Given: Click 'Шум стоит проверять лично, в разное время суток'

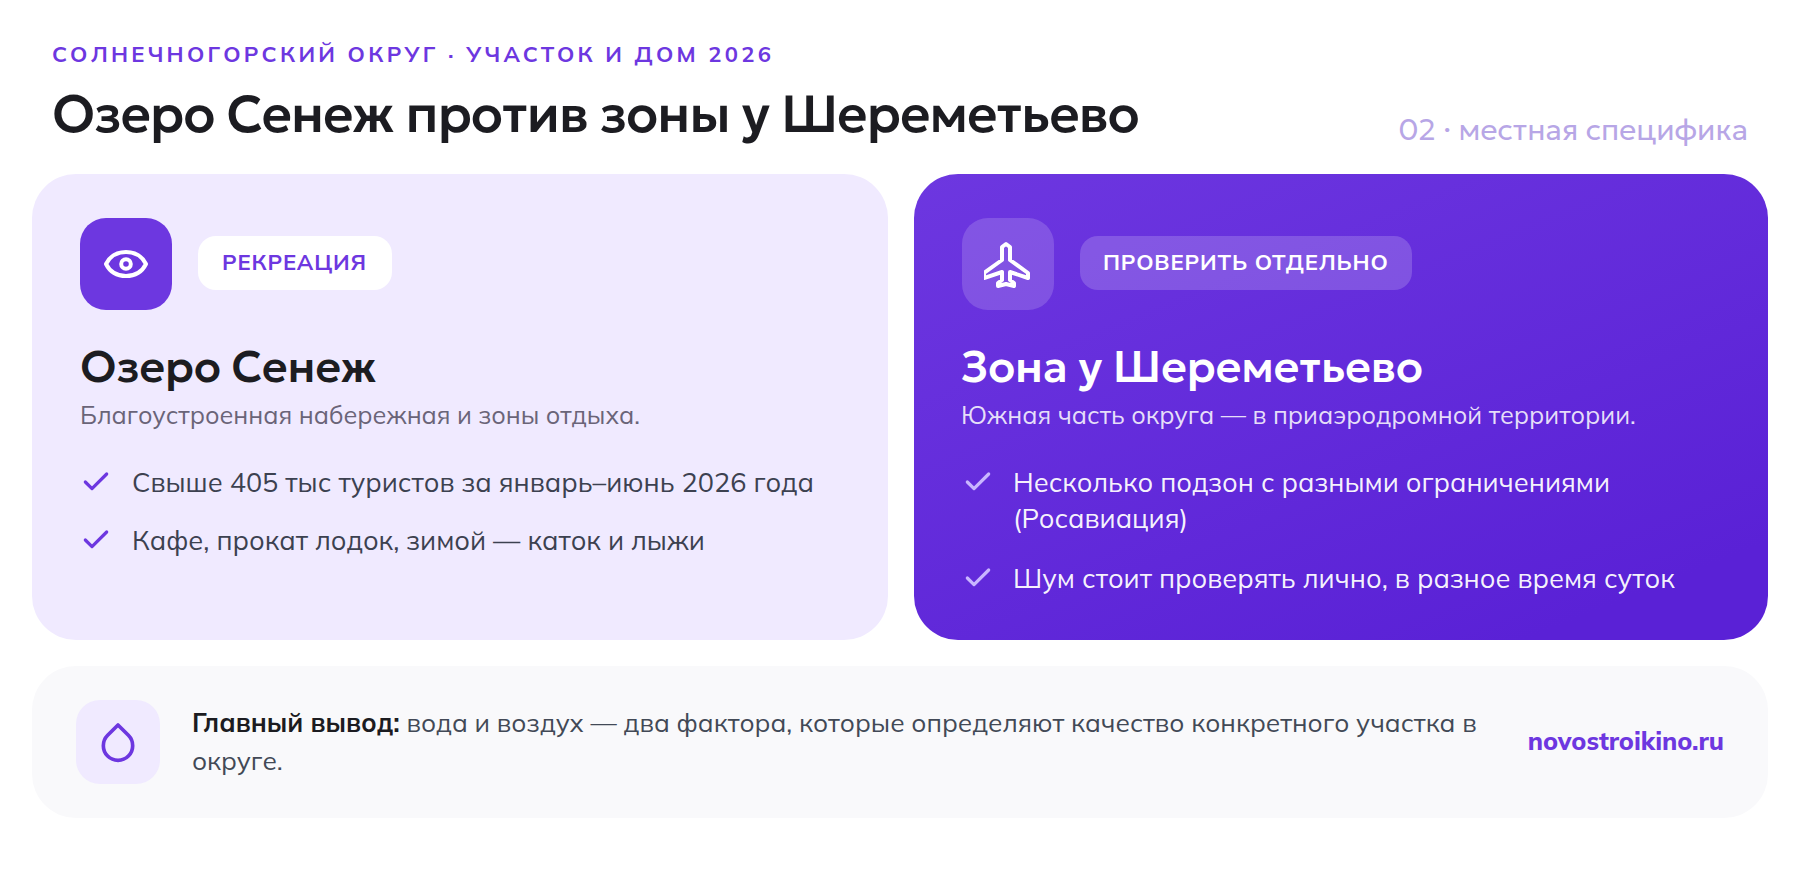Looking at the screenshot, I should 1344,579.
